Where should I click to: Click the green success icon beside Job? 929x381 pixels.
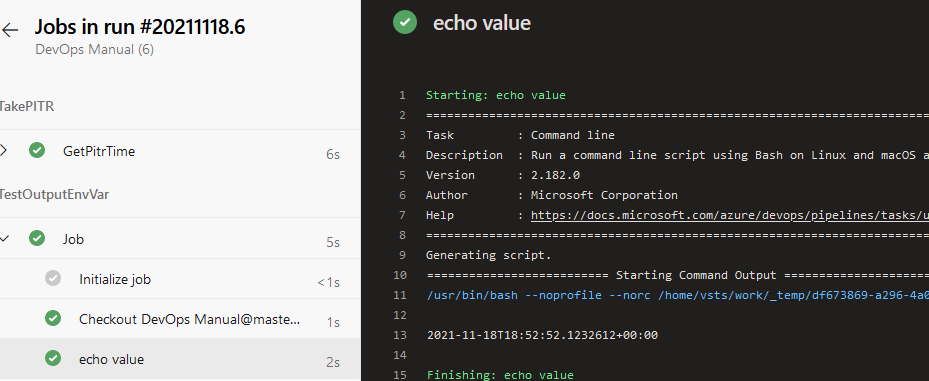[x=37, y=239]
